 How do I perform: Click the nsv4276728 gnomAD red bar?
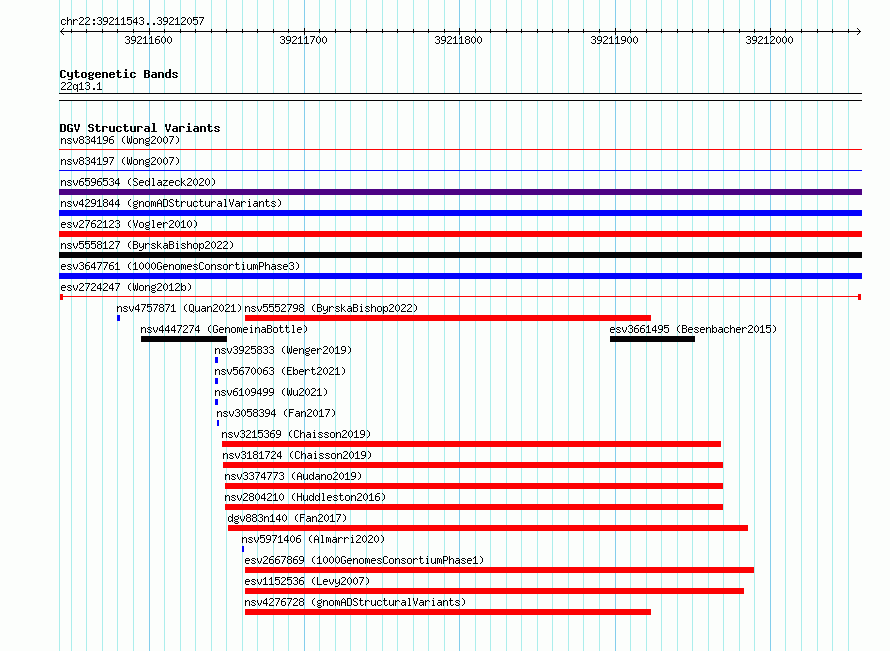coord(448,612)
